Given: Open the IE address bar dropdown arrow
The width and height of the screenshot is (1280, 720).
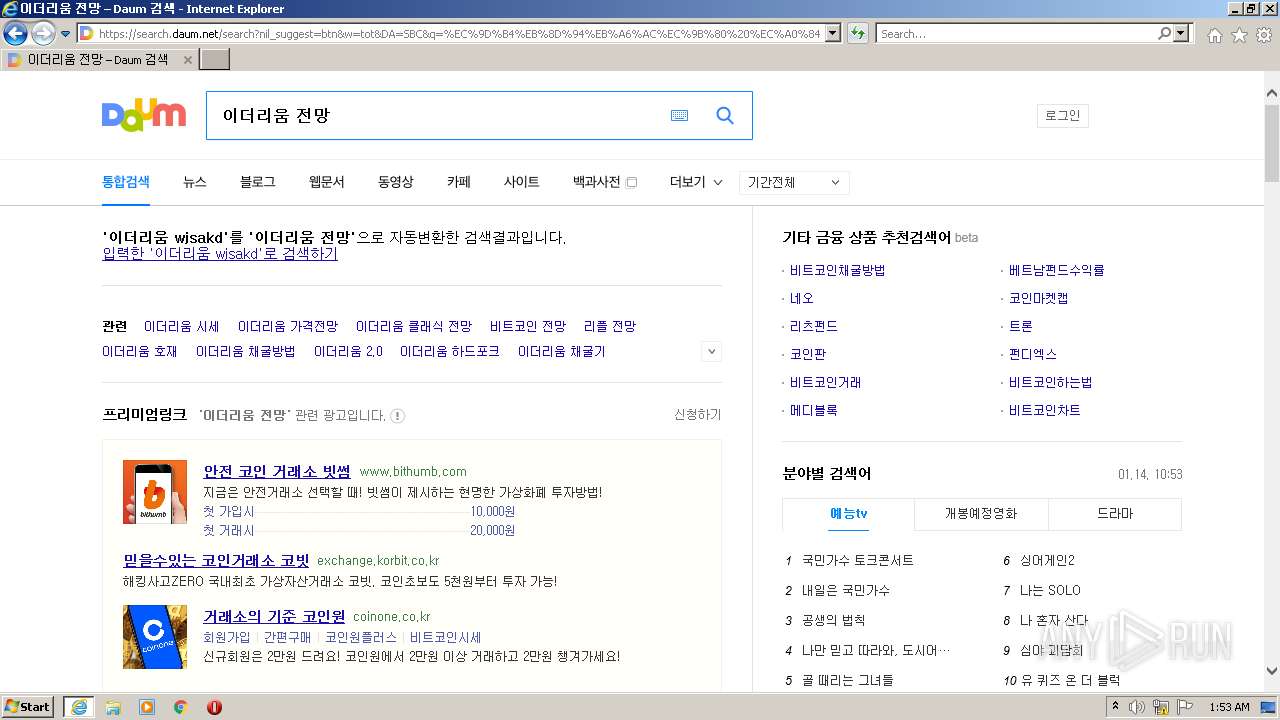Looking at the screenshot, I should pyautogui.click(x=834, y=33).
